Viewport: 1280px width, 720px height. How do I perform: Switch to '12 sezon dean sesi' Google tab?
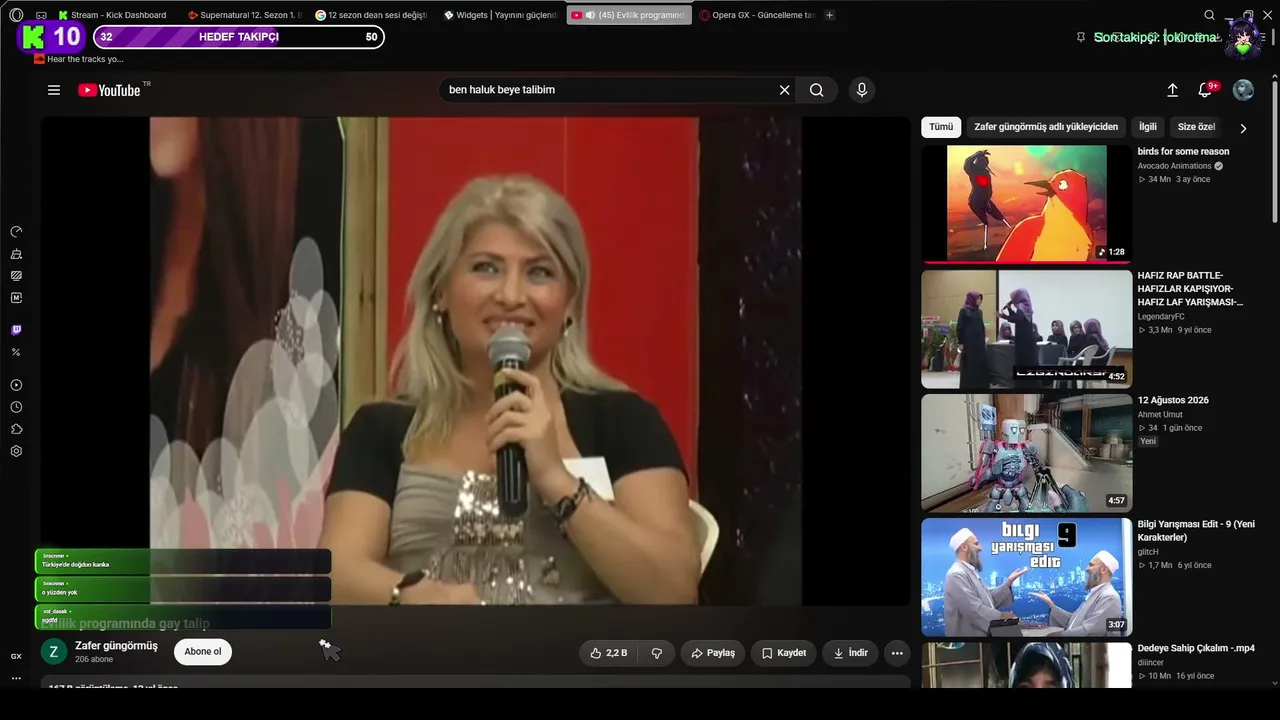click(372, 15)
